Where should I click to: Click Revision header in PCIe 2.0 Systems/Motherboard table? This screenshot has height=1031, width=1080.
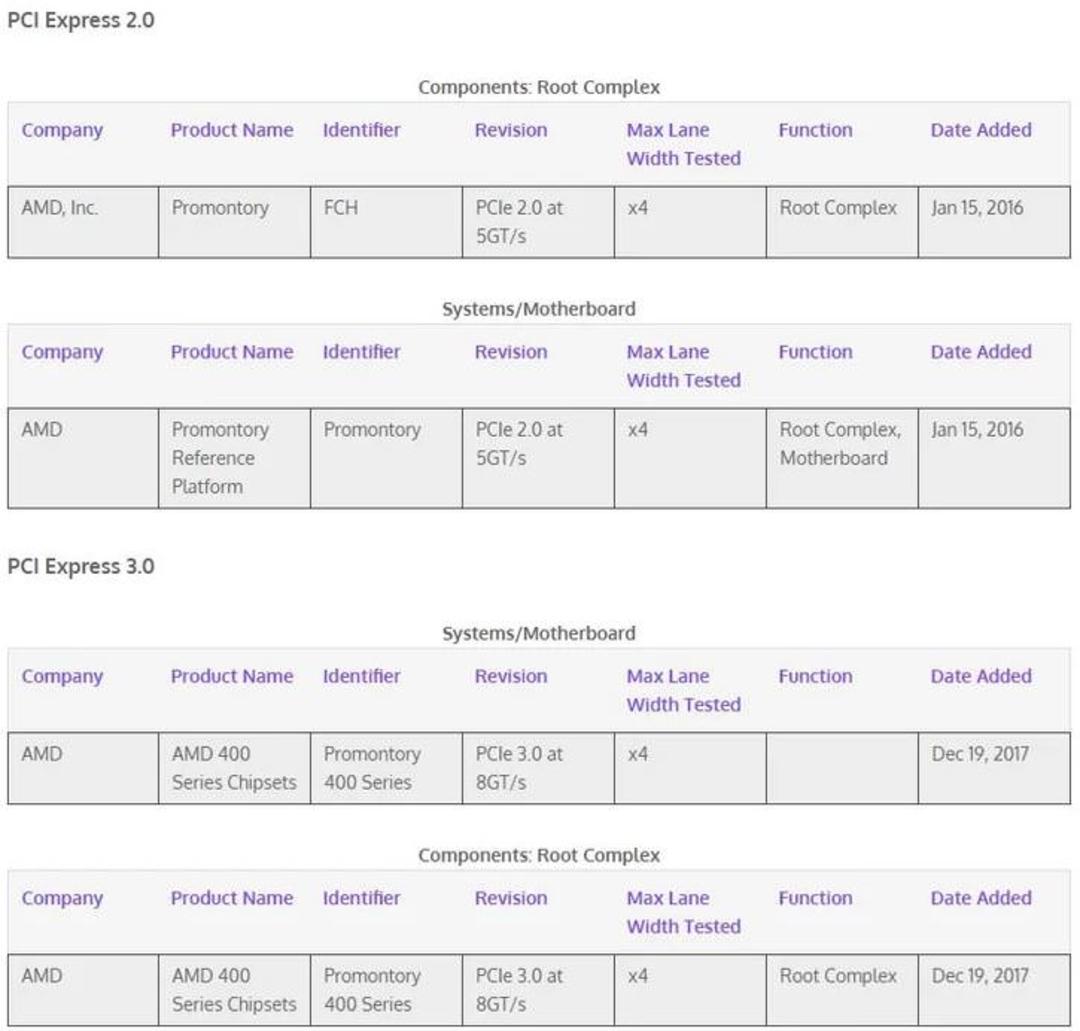[x=511, y=352]
